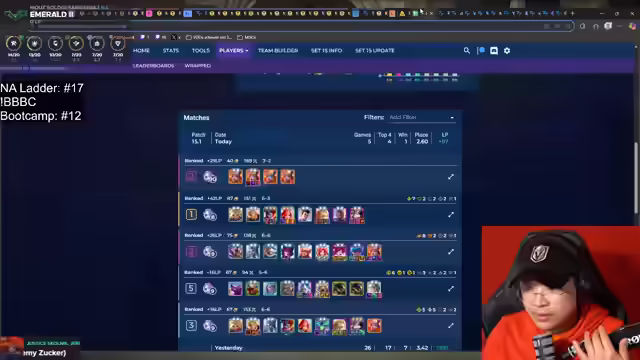Click the pink placement badge in +26LP match
The image size is (640, 360).
pos(191,251)
